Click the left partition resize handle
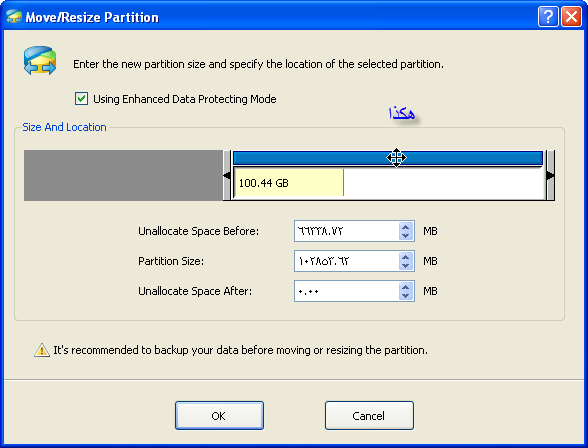The width and height of the screenshot is (588, 448). [x=227, y=175]
